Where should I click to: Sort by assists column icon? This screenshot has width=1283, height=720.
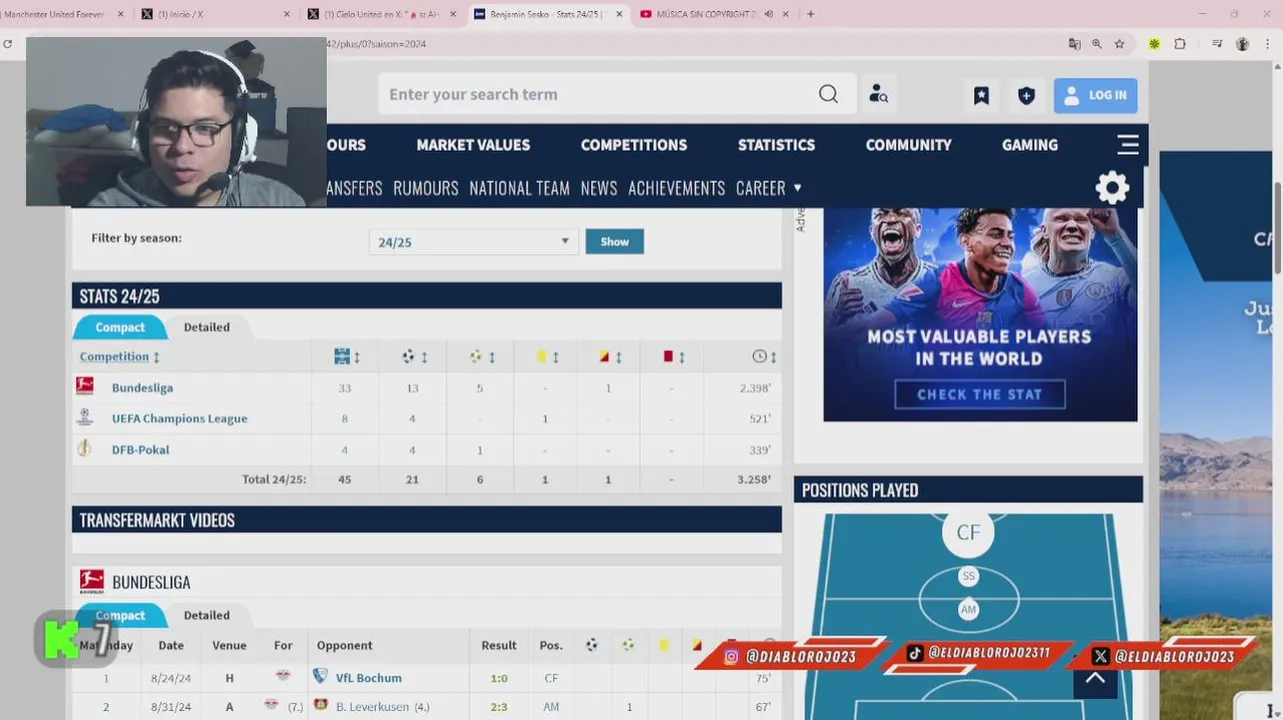pyautogui.click(x=475, y=356)
